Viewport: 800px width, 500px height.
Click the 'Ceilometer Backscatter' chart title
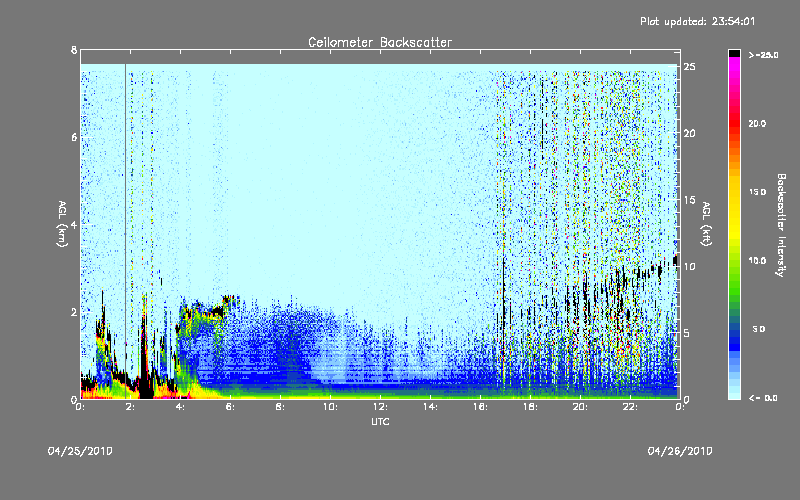tap(380, 42)
